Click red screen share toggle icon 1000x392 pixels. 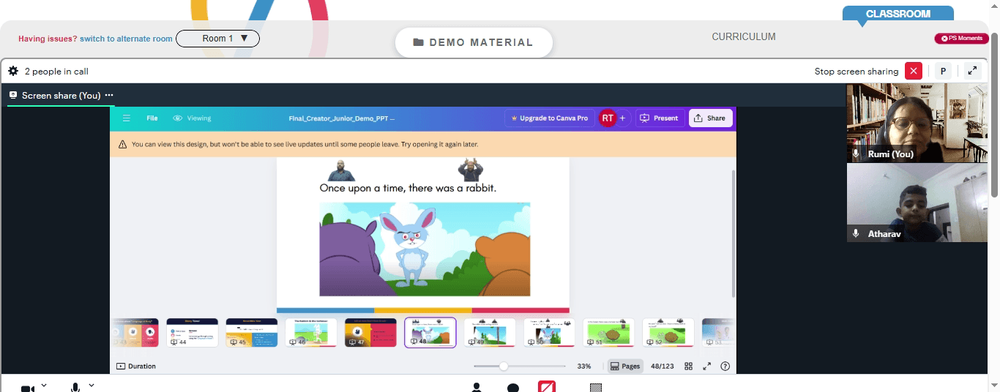click(x=547, y=386)
